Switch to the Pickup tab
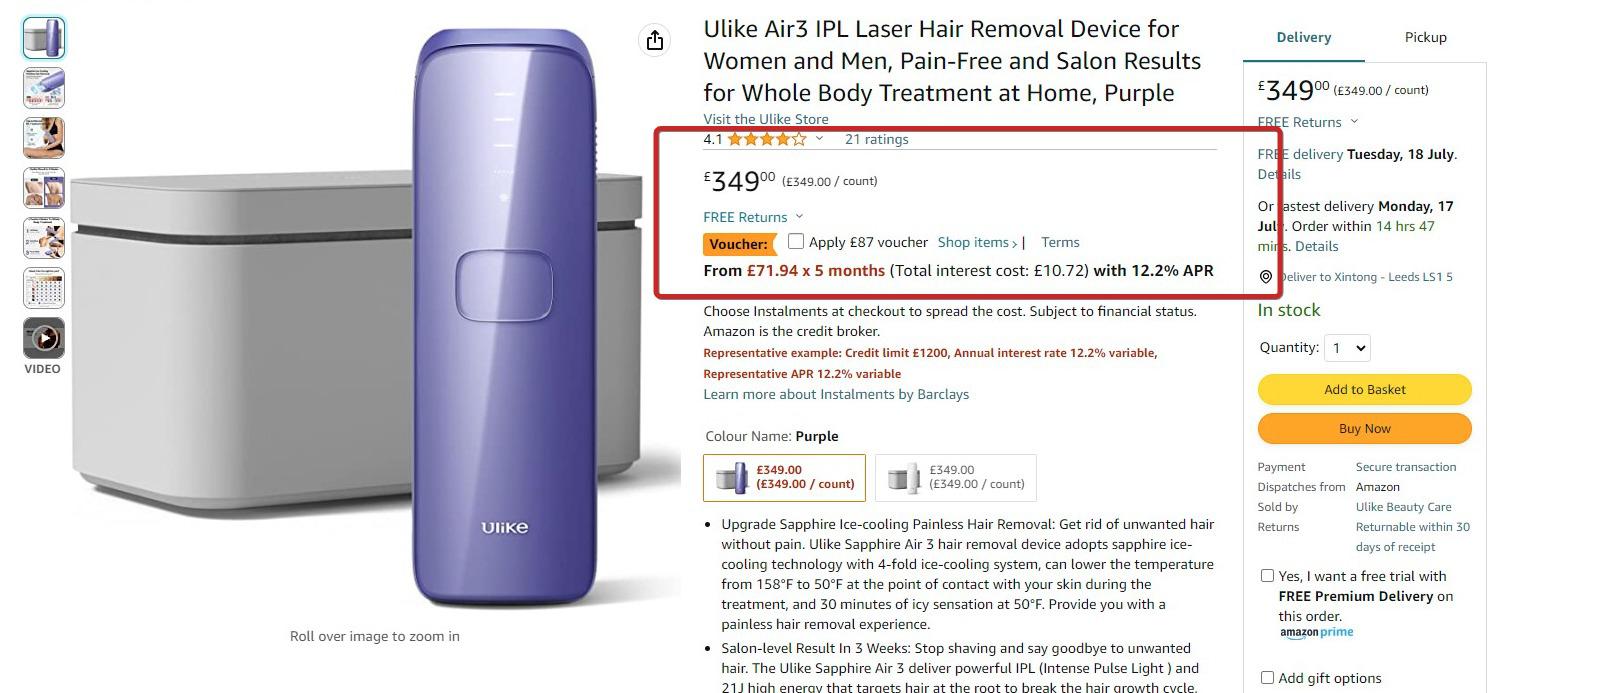Screen dimensions: 1607x693 (1425, 37)
